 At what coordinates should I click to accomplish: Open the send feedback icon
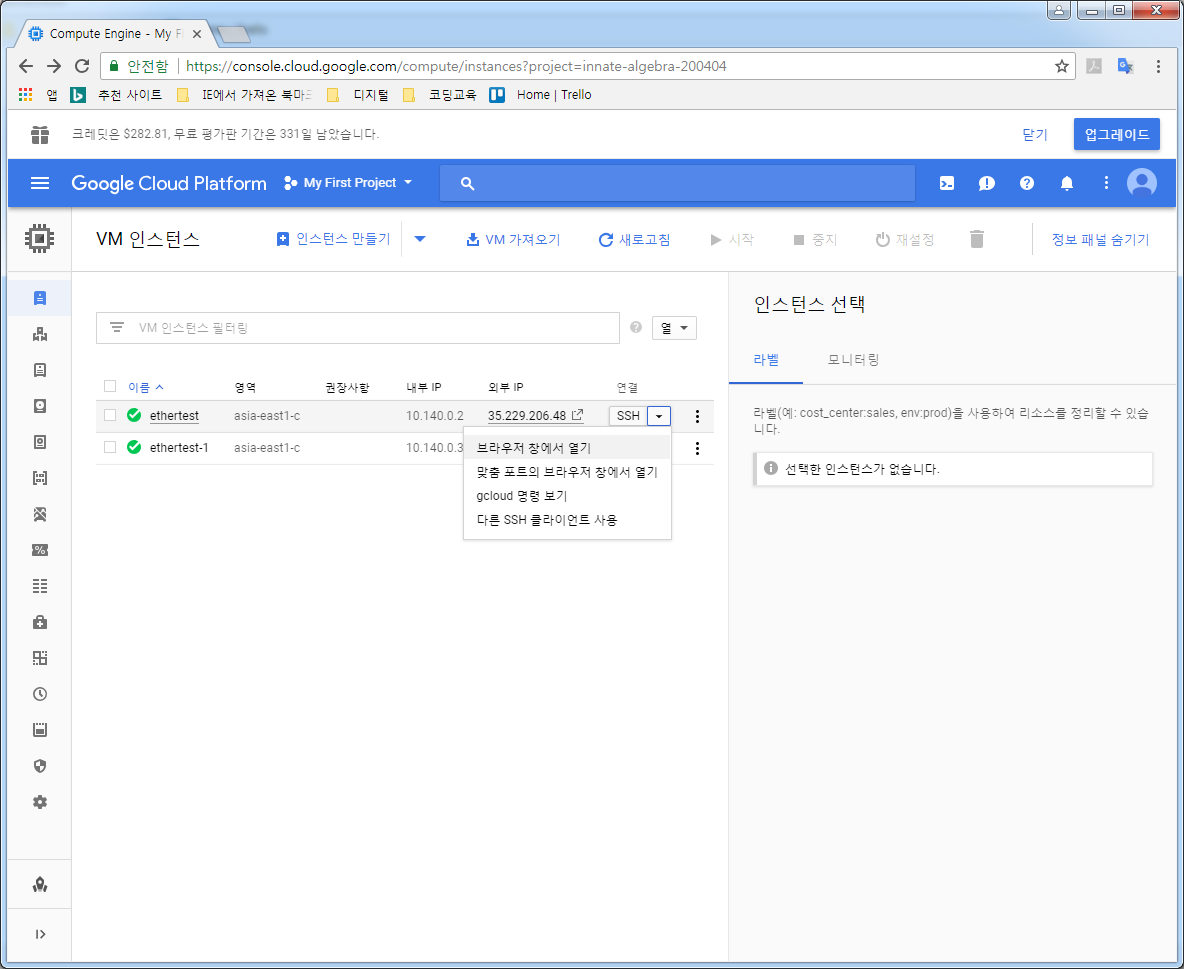[986, 183]
